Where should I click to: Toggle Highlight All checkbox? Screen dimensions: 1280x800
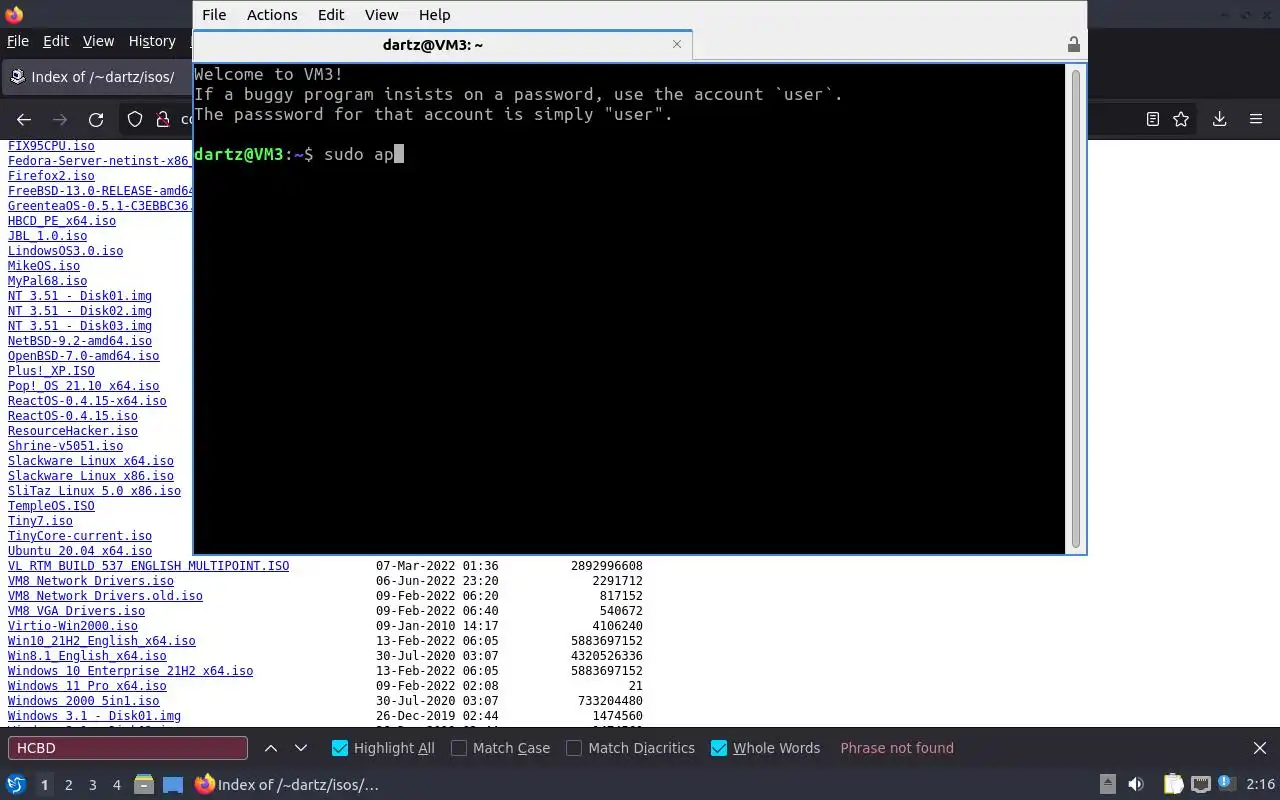tap(382, 748)
